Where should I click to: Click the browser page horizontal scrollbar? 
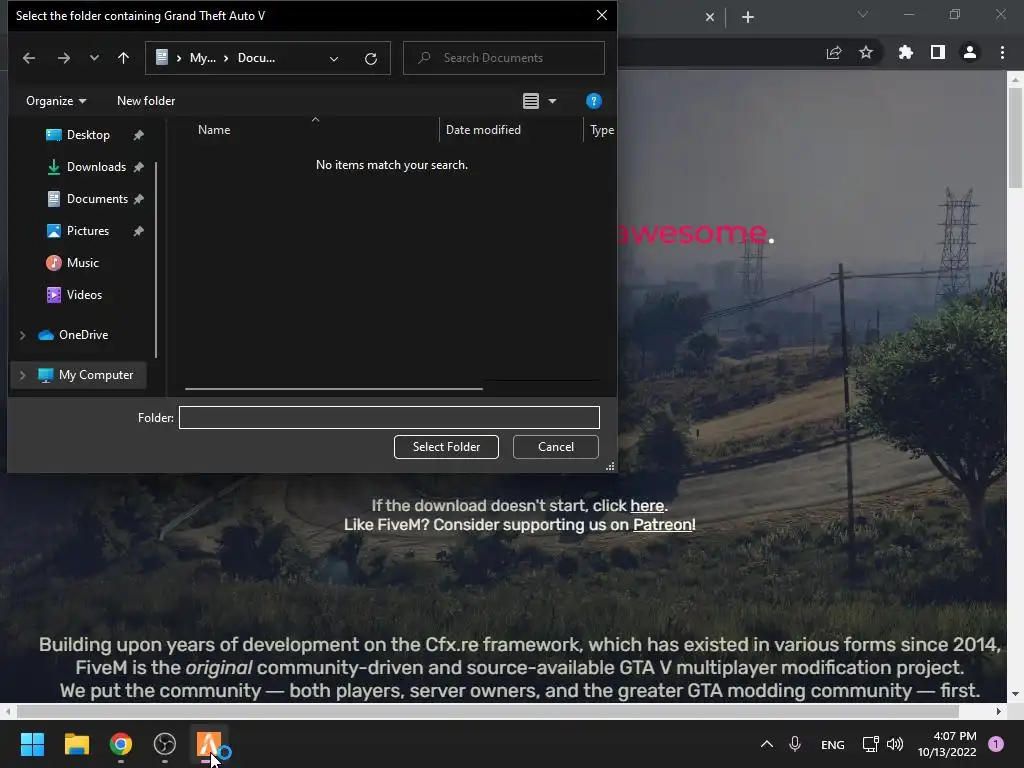coord(488,711)
